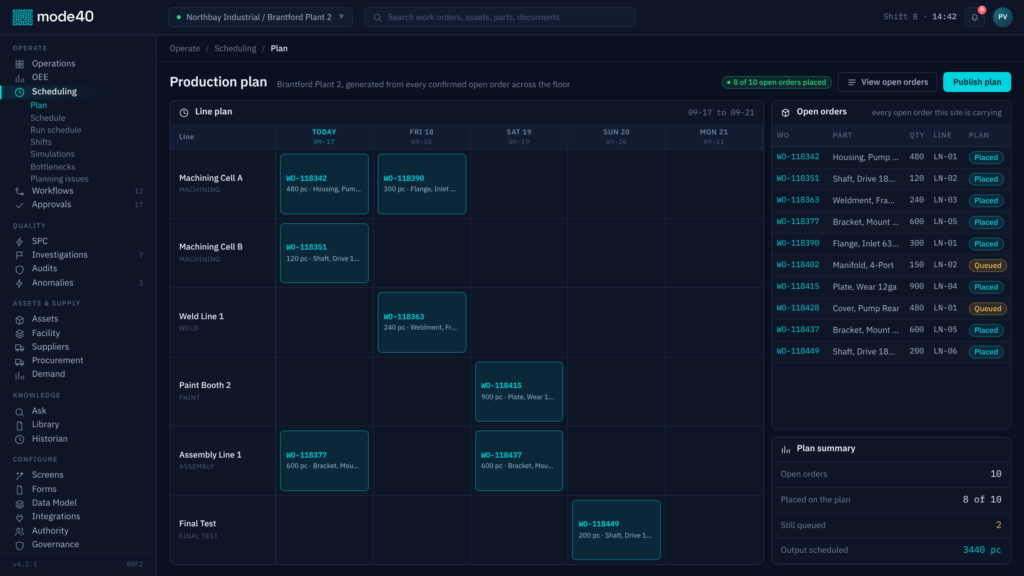
Task: Open Planning issues in sidebar
Action: tap(59, 179)
